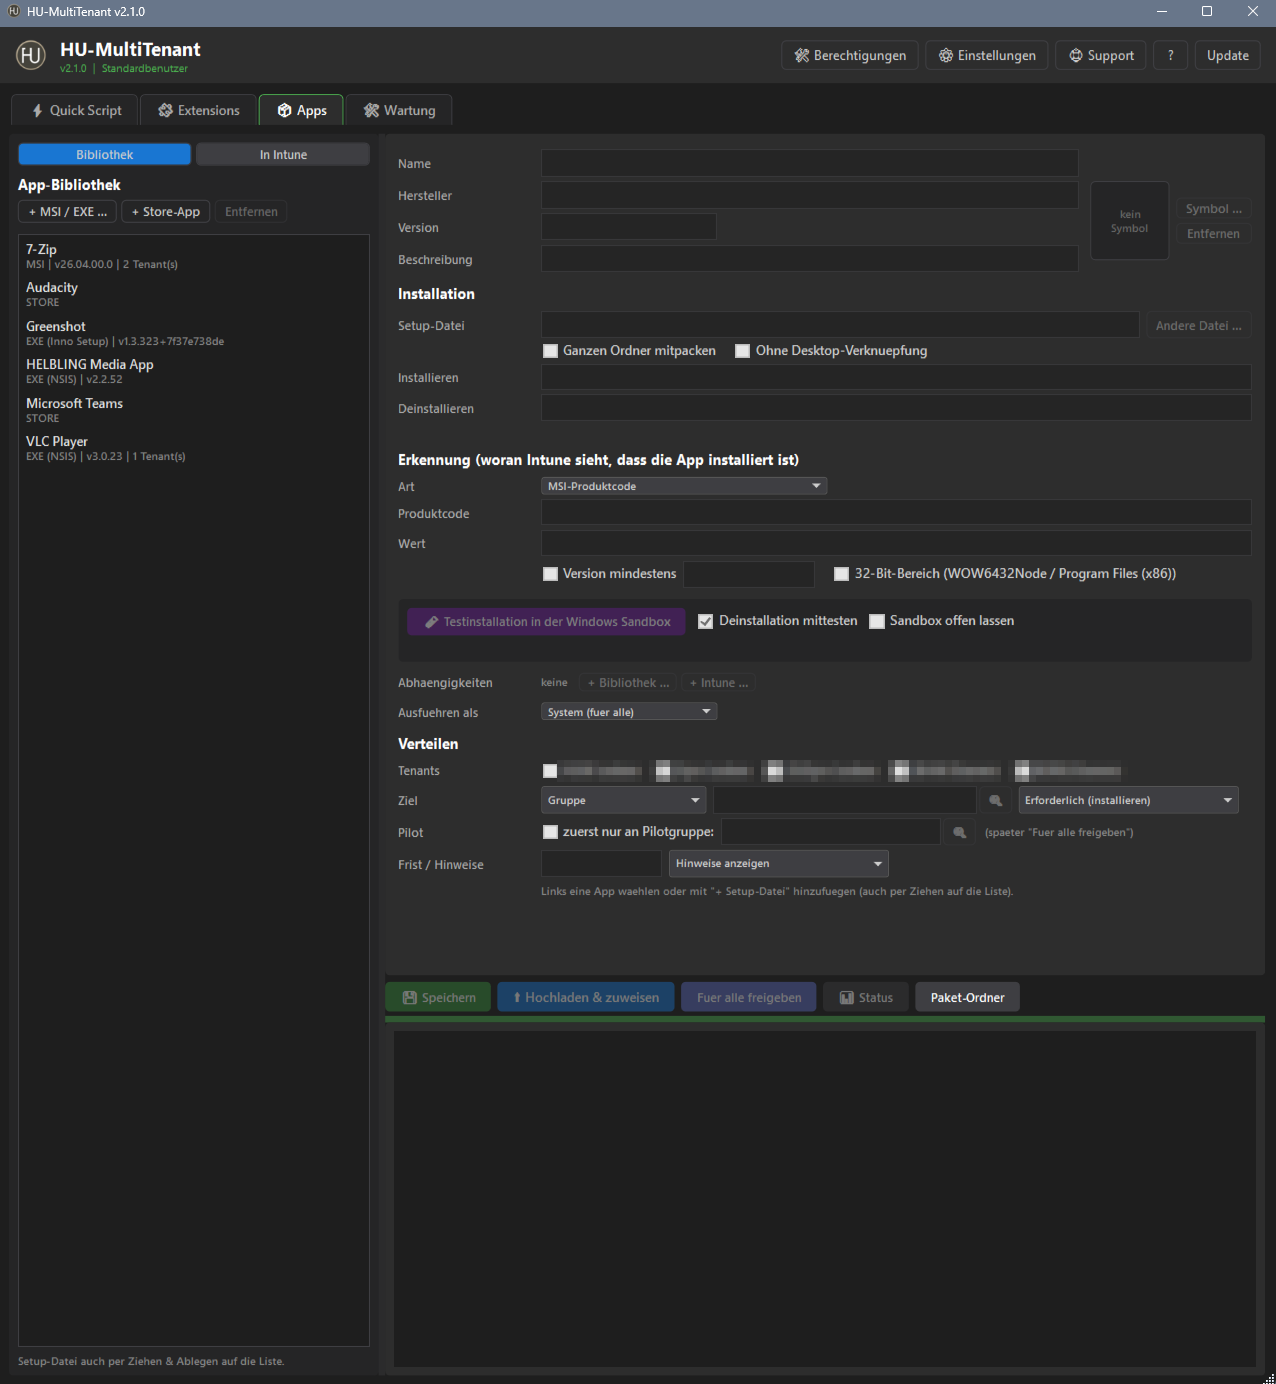
Task: Focus the Produktcode input field
Action: click(896, 513)
